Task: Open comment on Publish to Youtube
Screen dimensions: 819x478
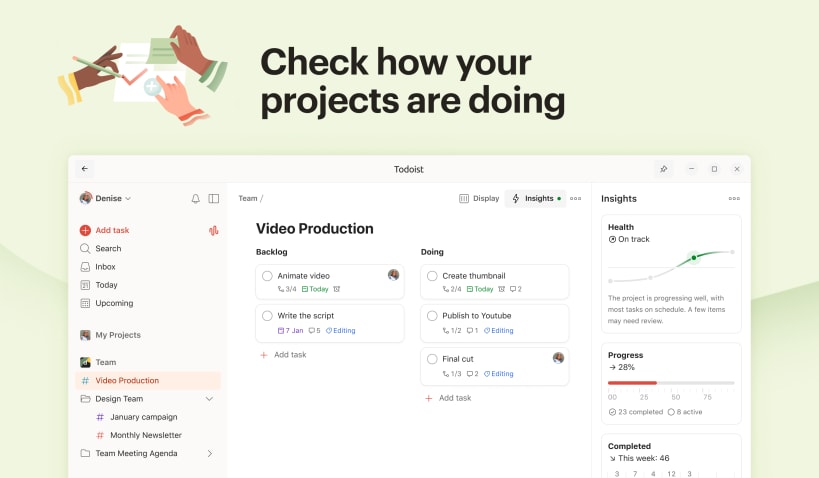Action: coord(472,331)
